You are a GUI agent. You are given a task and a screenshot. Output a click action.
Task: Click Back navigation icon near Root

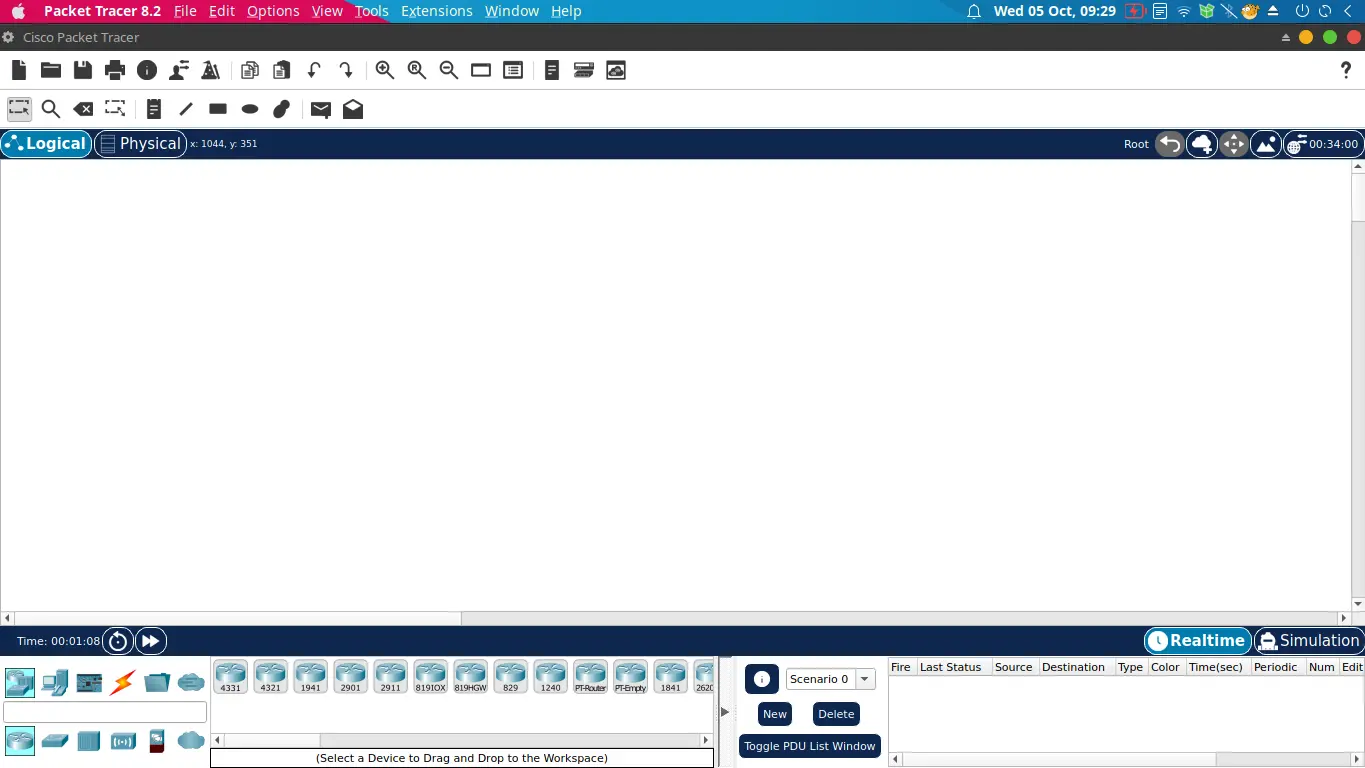[1169, 144]
